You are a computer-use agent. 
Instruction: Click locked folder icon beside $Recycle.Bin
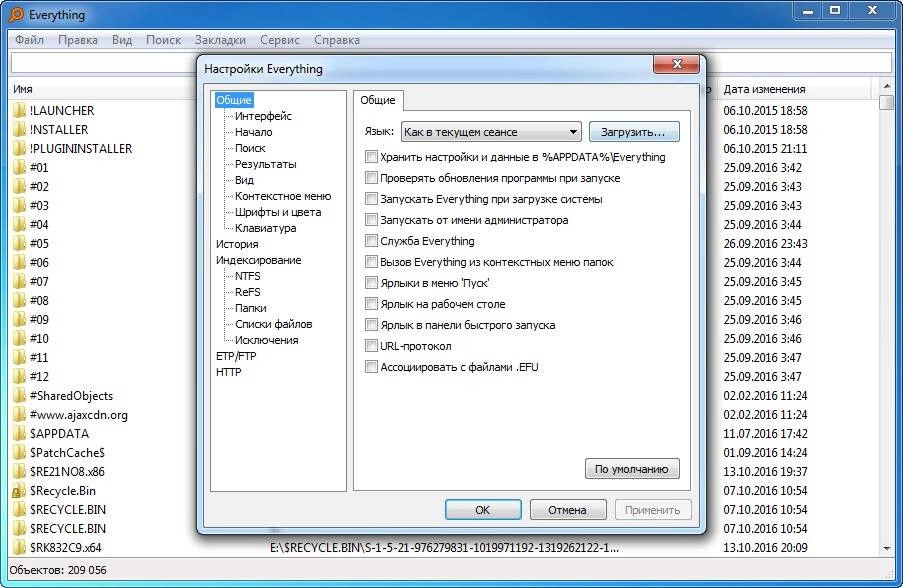tap(20, 491)
